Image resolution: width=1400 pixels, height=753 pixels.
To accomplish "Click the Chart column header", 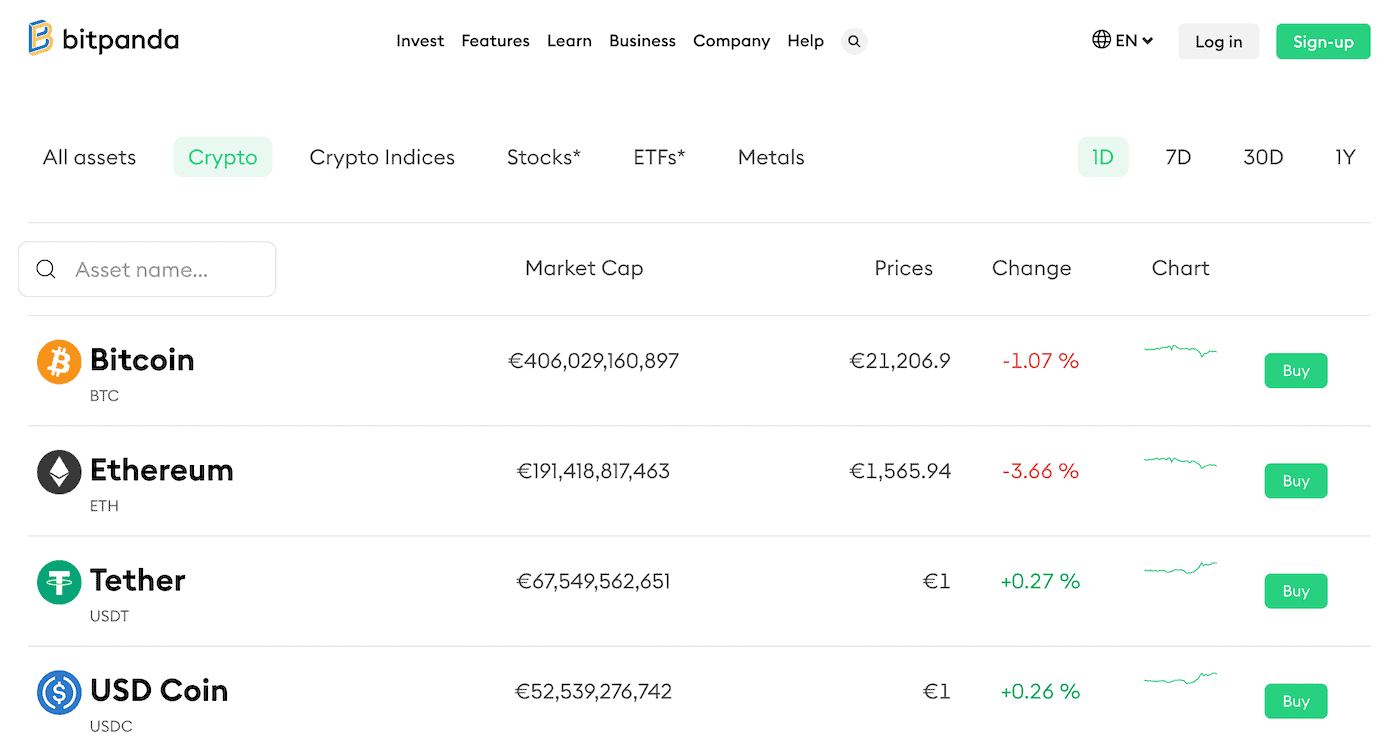I will (1180, 268).
